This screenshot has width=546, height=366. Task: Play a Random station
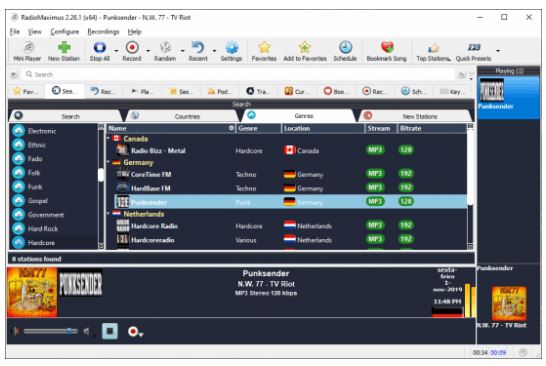tap(165, 51)
